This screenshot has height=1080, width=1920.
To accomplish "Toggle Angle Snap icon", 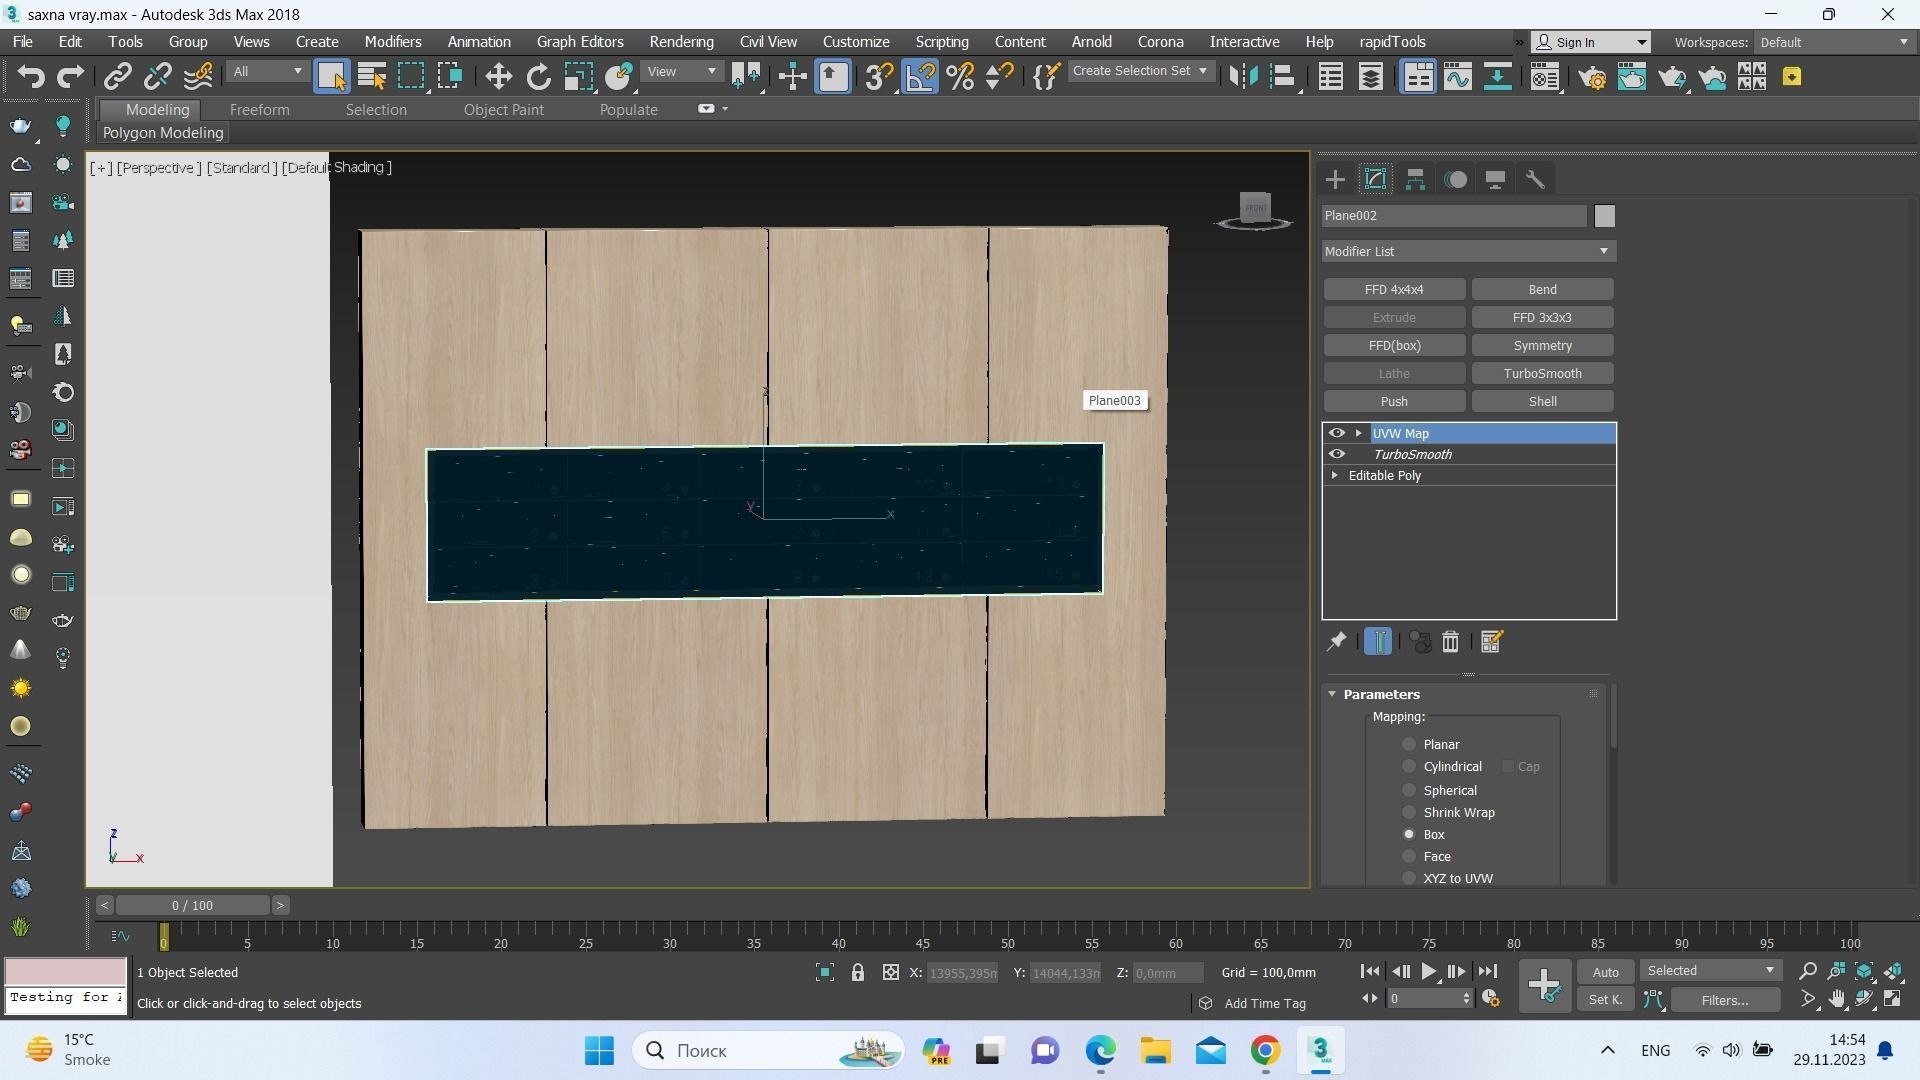I will [920, 77].
